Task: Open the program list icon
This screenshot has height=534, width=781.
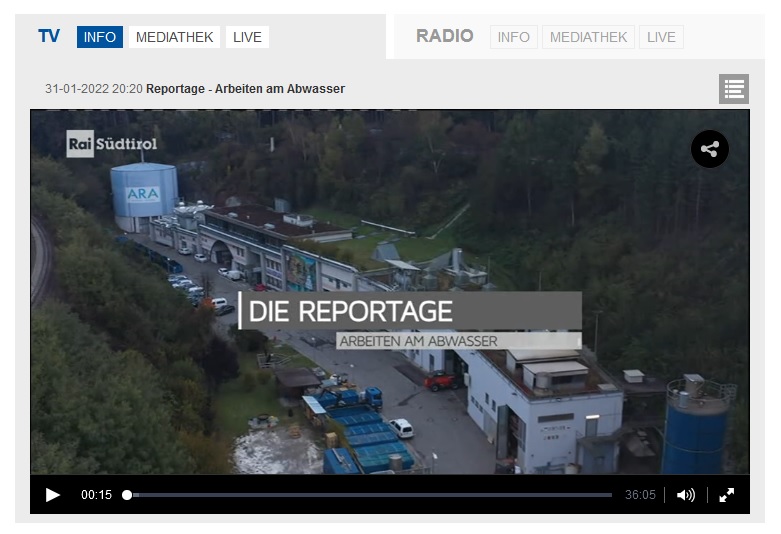Action: 733,89
